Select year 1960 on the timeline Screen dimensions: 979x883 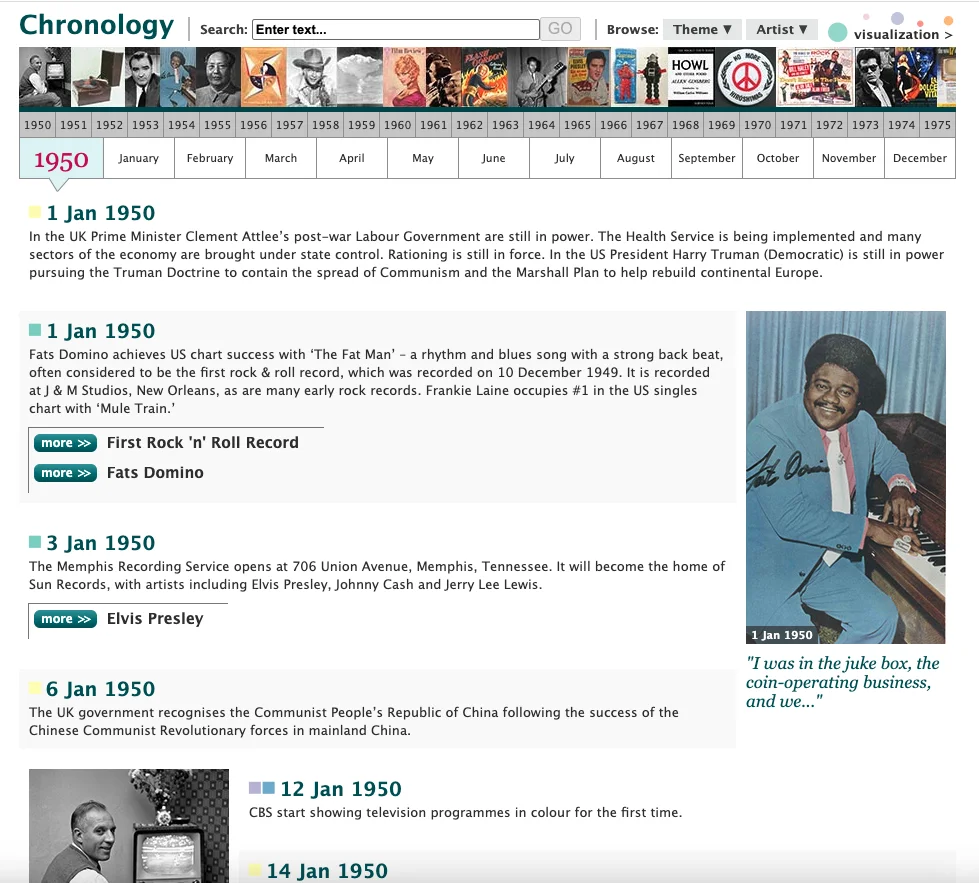click(x=398, y=125)
